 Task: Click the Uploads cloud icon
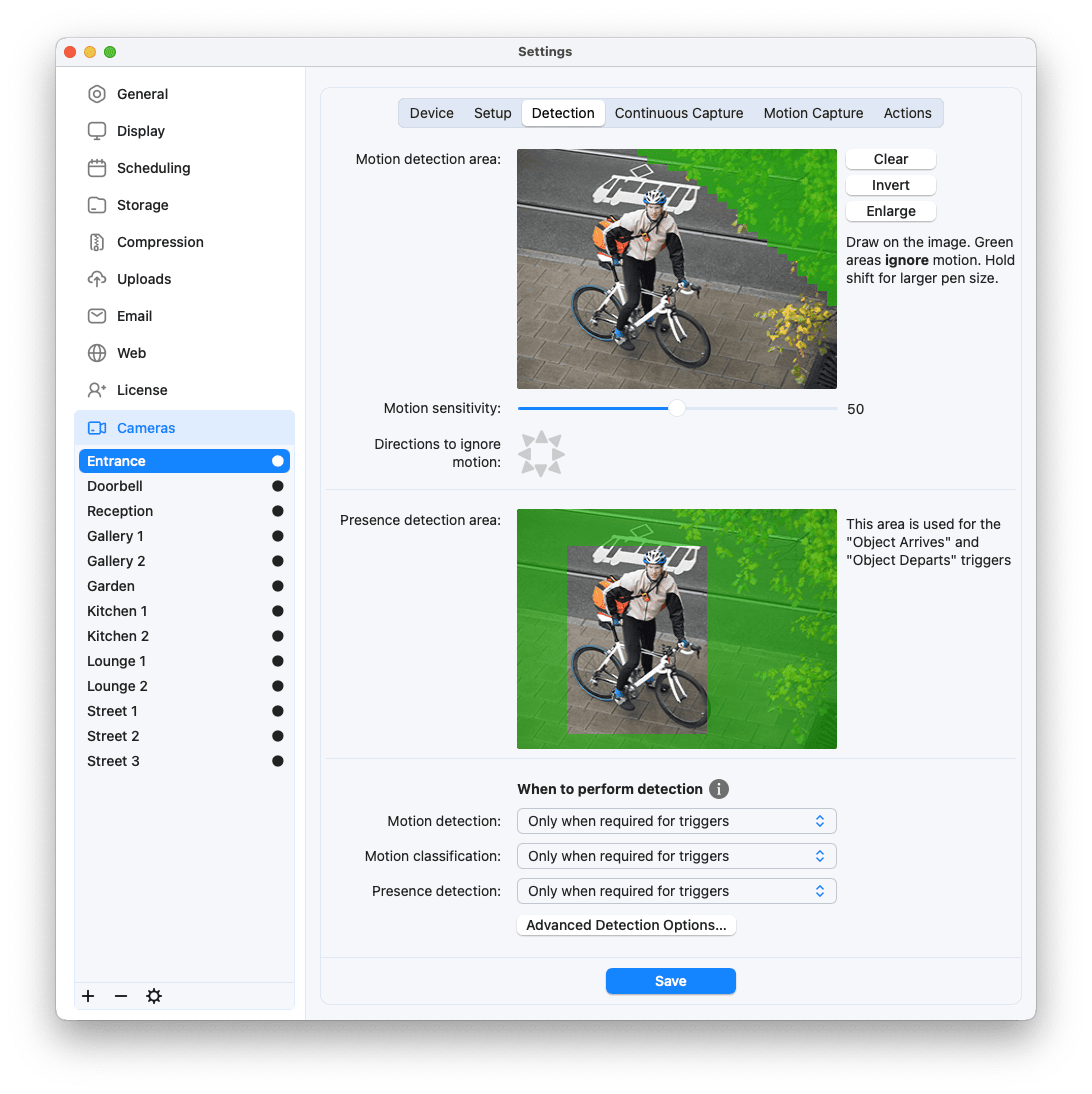pyautogui.click(x=96, y=279)
